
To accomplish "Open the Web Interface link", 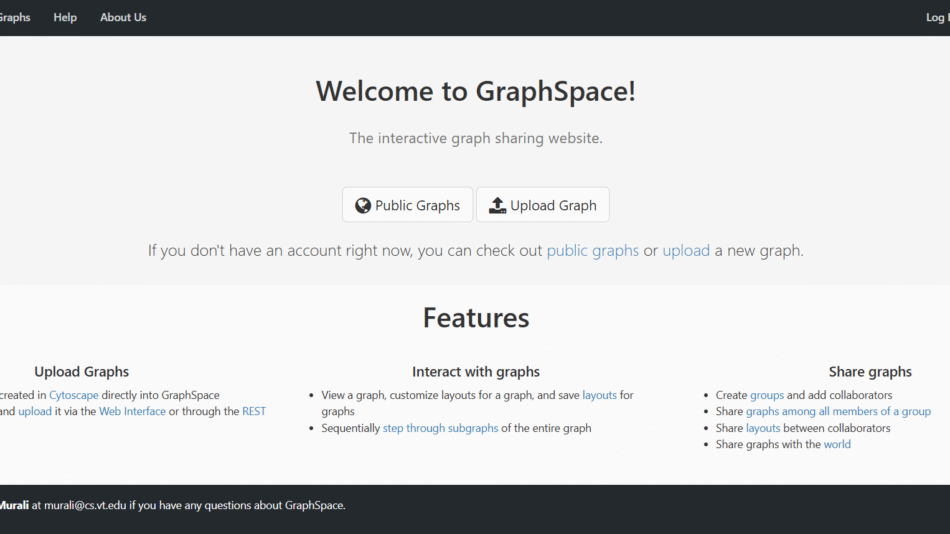I will click(132, 412).
